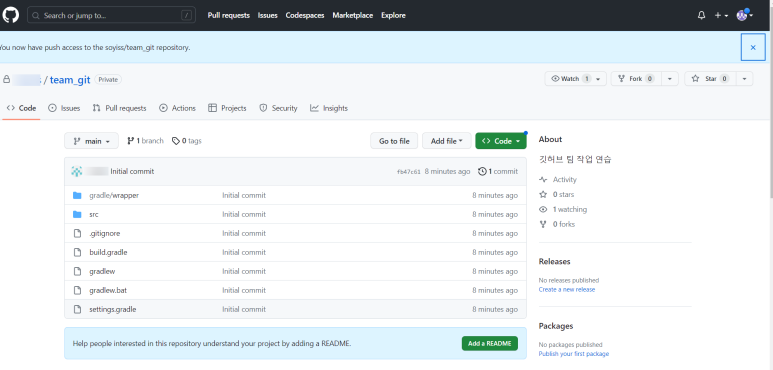The height and width of the screenshot is (370, 773).
Task: Open the settings.gradle file
Action: coord(113,309)
